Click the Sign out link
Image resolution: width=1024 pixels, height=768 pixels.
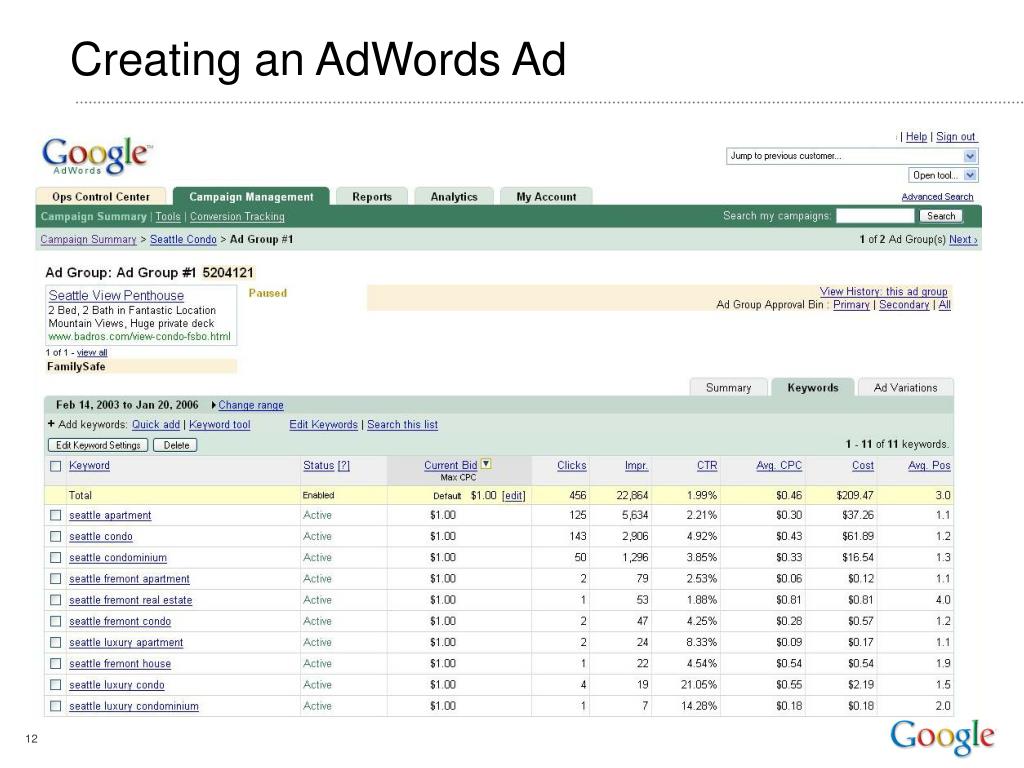coord(955,136)
